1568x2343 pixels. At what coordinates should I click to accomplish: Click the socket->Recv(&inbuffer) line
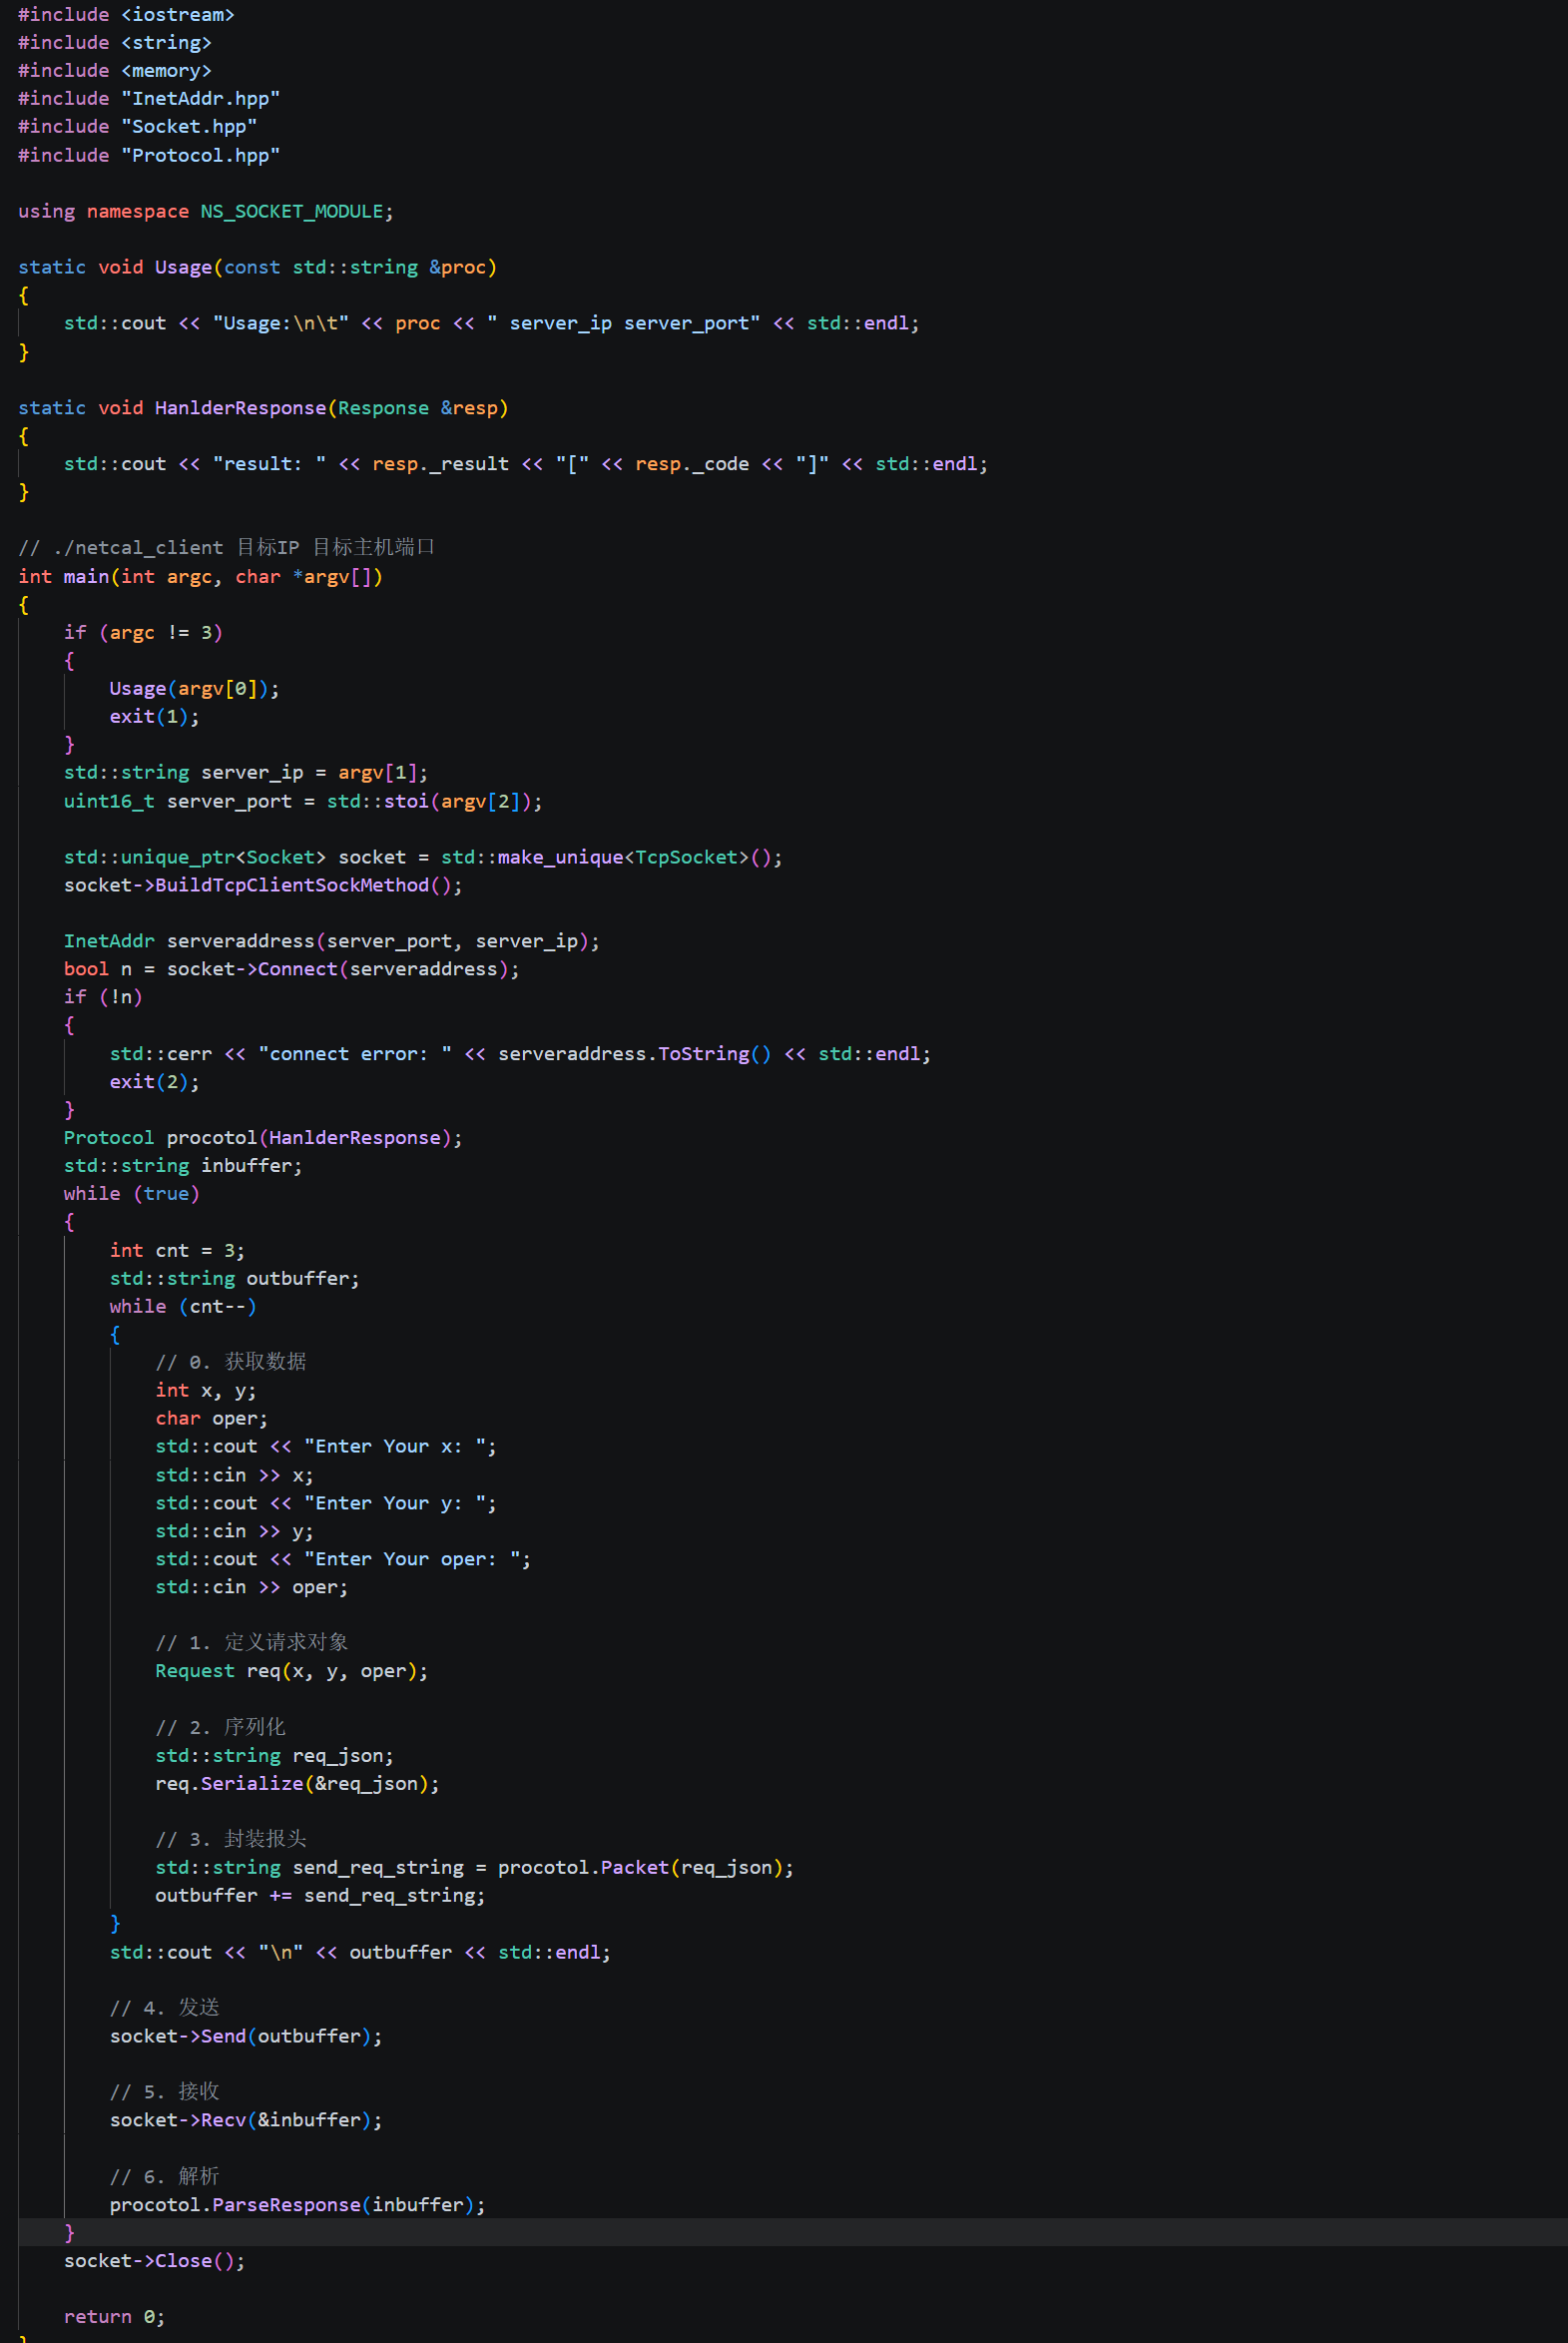246,2120
